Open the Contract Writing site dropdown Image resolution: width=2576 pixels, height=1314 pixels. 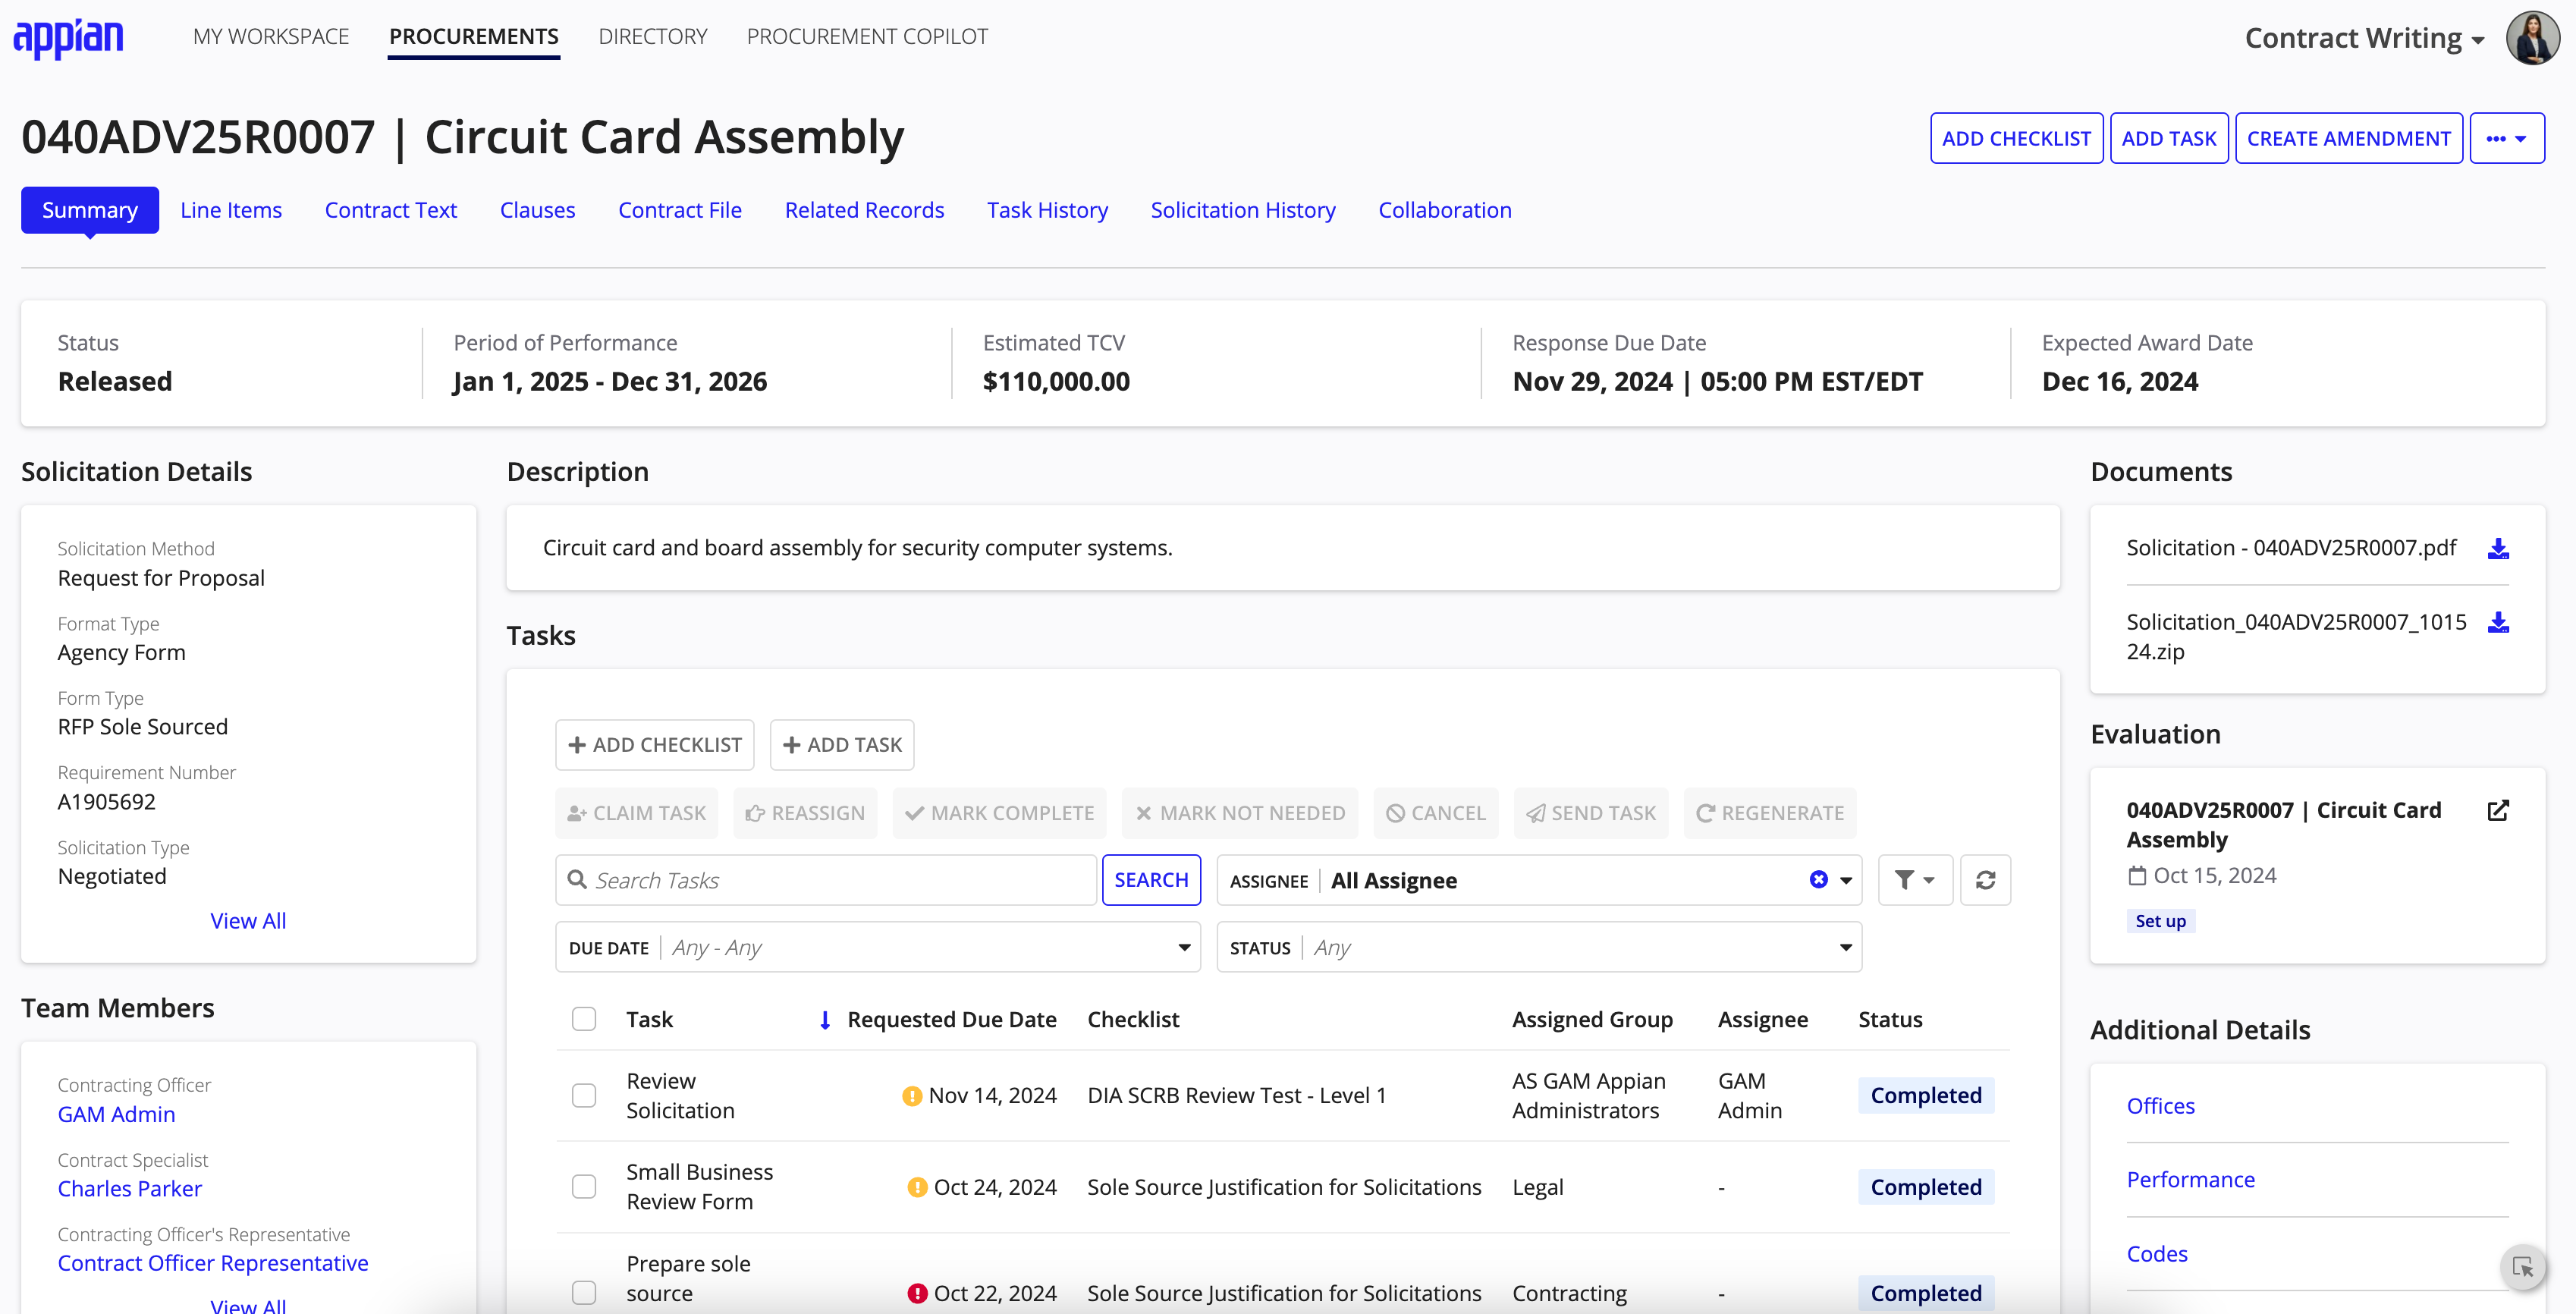point(2364,38)
